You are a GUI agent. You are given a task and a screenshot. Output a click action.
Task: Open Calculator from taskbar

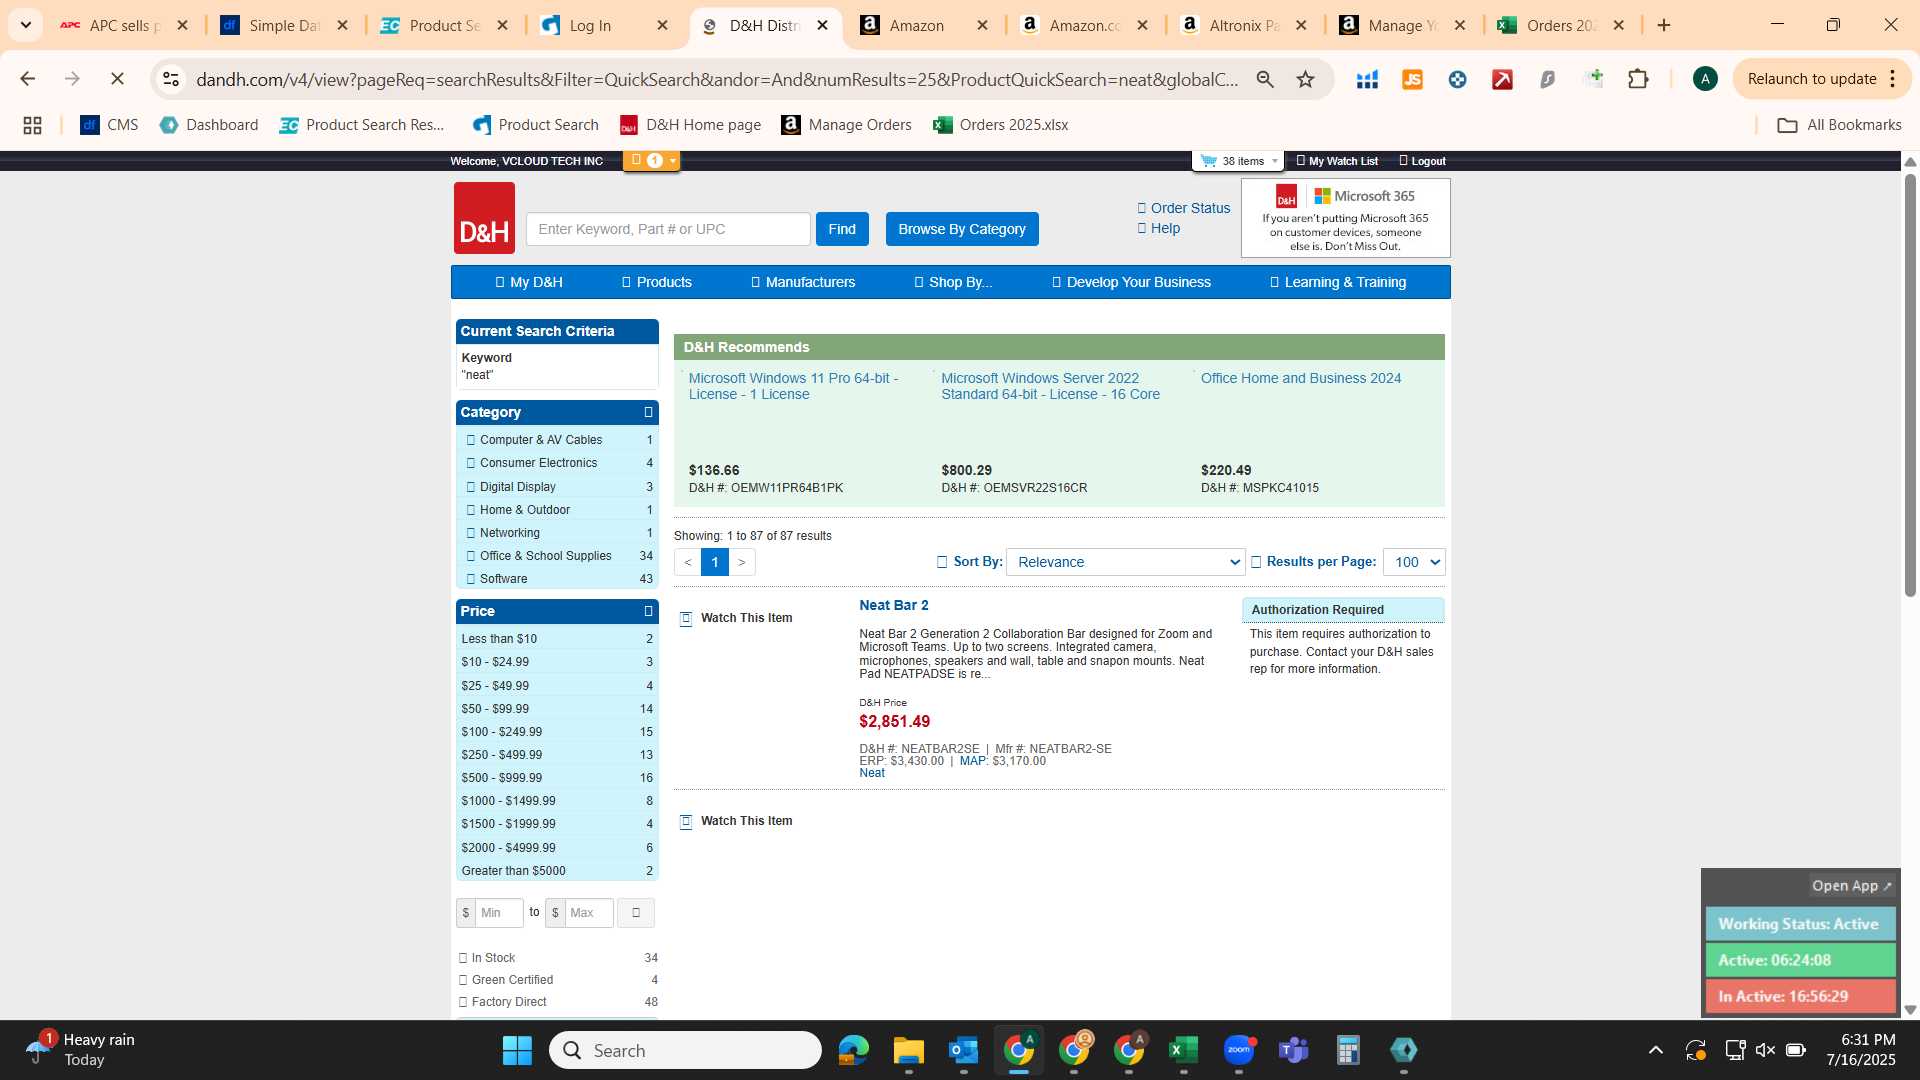pos(1348,1050)
